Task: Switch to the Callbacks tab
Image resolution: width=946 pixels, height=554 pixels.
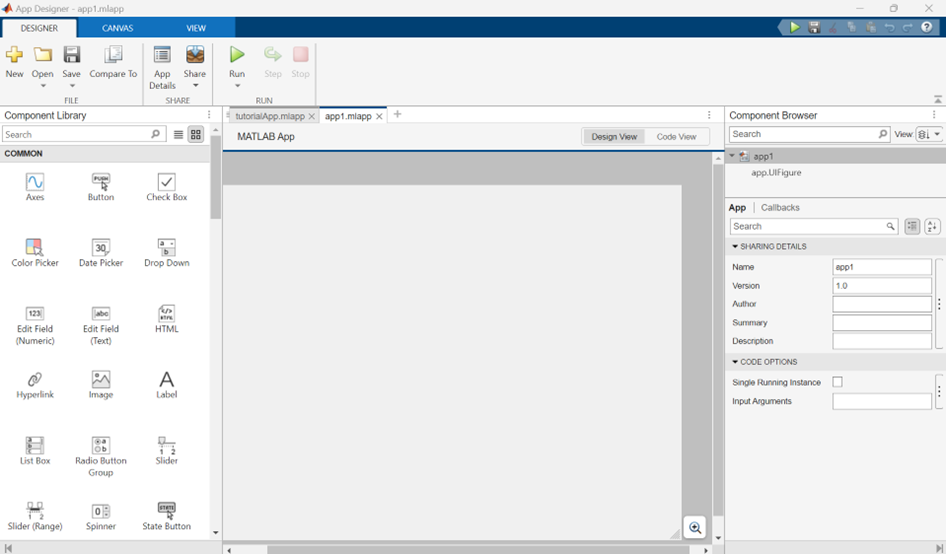Action: 780,207
